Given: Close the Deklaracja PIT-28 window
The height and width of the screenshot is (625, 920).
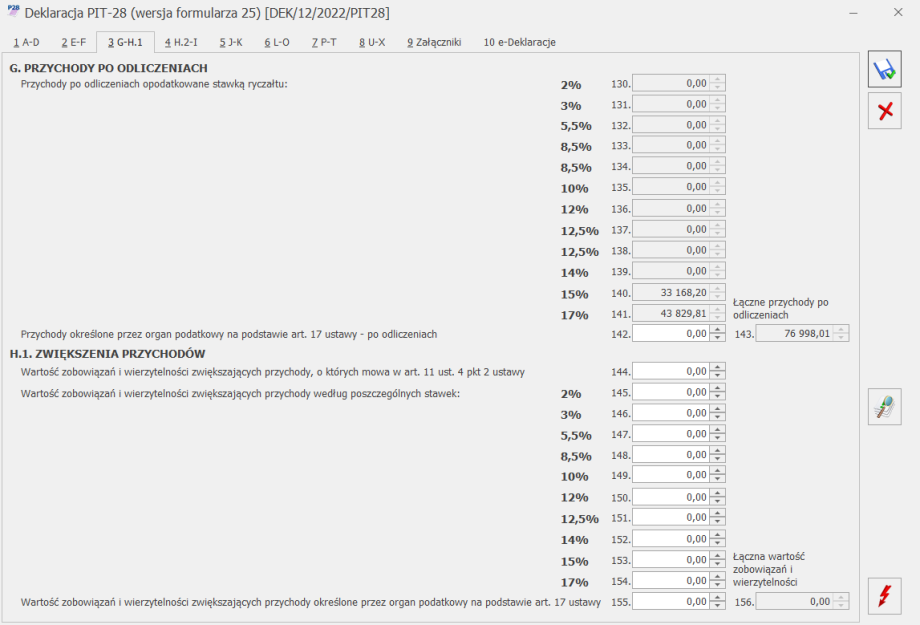Looking at the screenshot, I should 898,12.
